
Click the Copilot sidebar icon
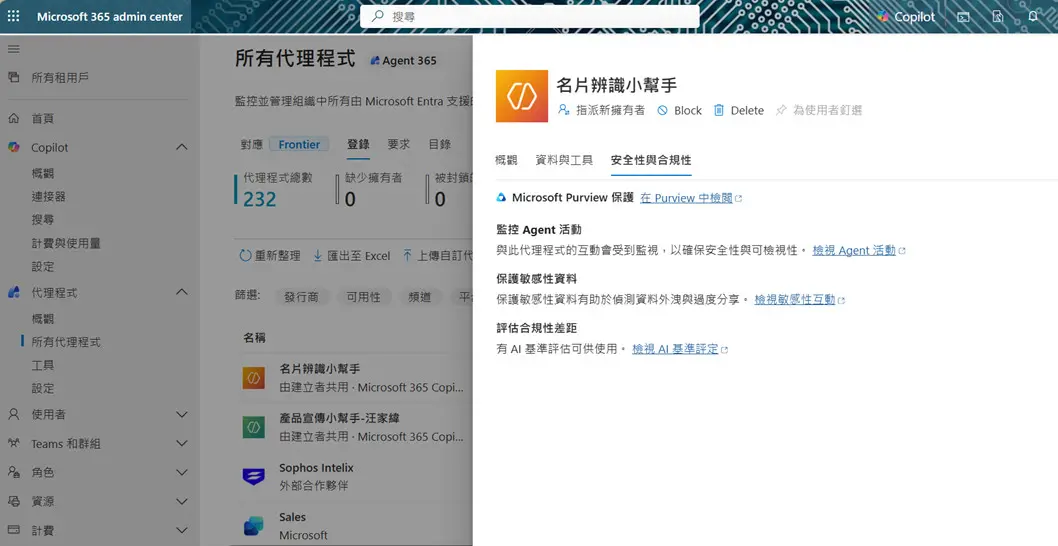pyautogui.click(x=13, y=147)
